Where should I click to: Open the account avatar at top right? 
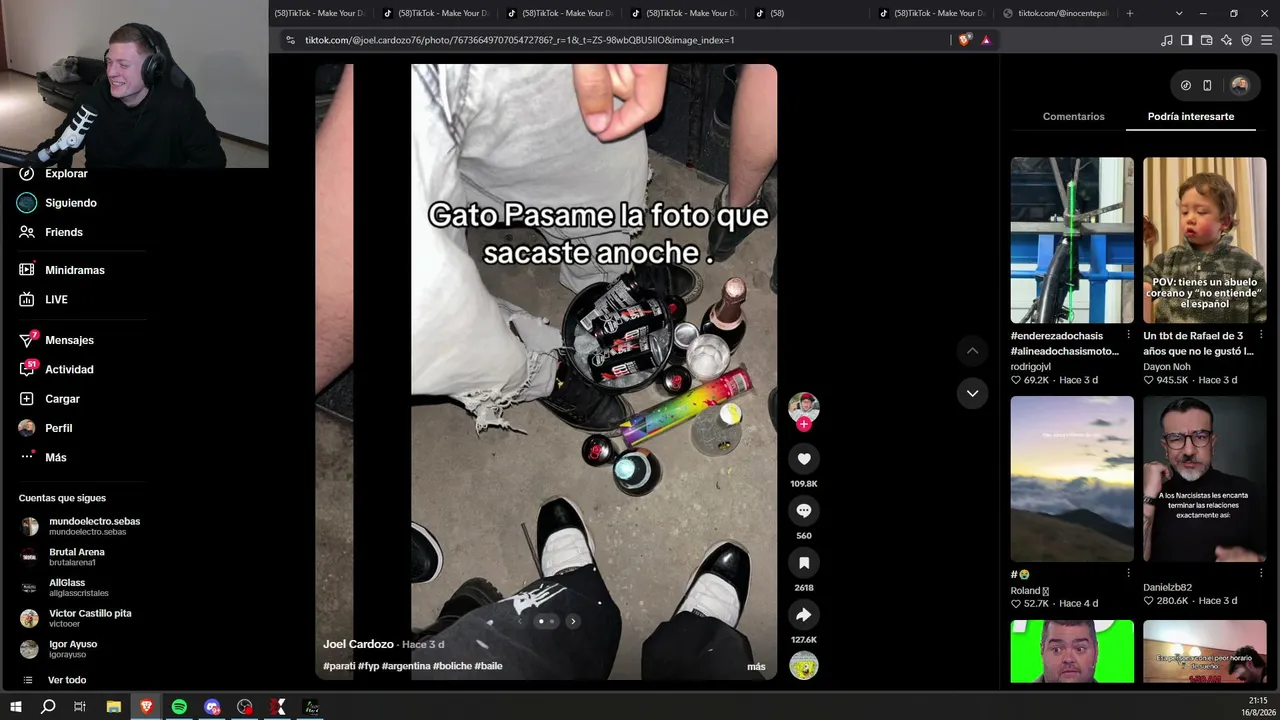[x=1240, y=85]
